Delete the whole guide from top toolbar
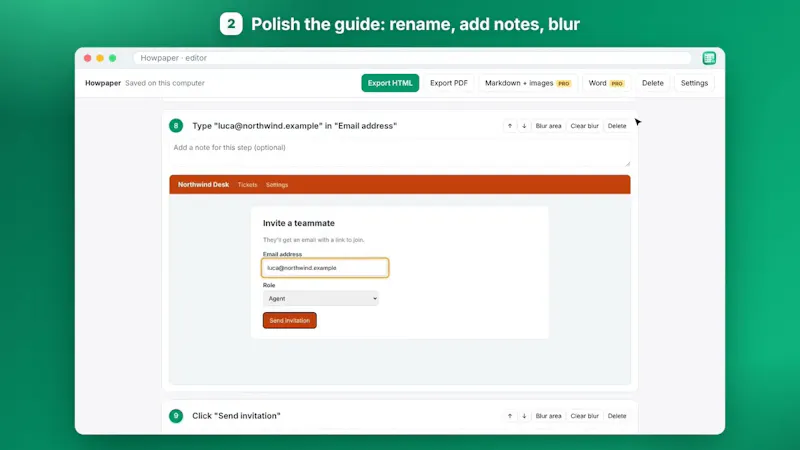Screen dimensions: 800x450 (653, 83)
